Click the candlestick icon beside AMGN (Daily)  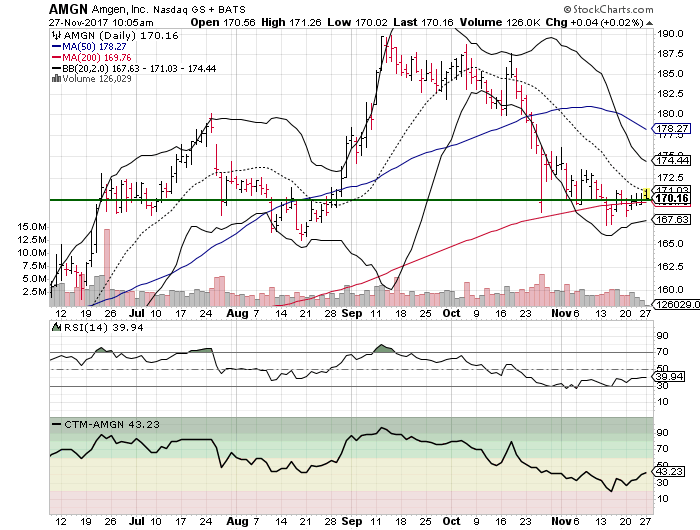56,35
